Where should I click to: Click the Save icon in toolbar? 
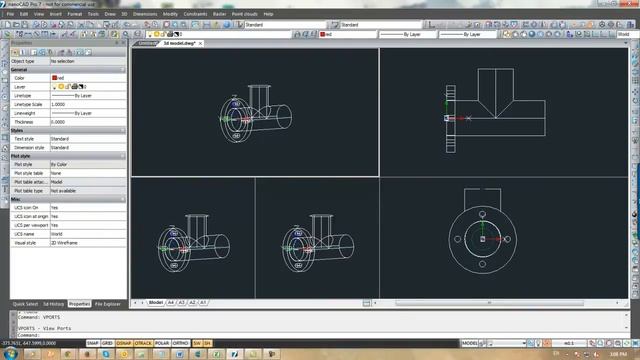[x=25, y=25]
